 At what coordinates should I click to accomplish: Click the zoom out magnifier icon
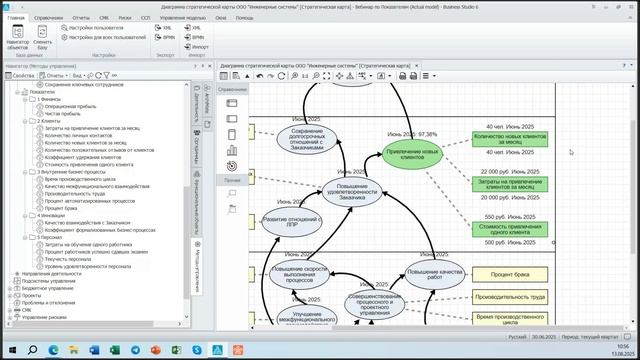pos(316,76)
